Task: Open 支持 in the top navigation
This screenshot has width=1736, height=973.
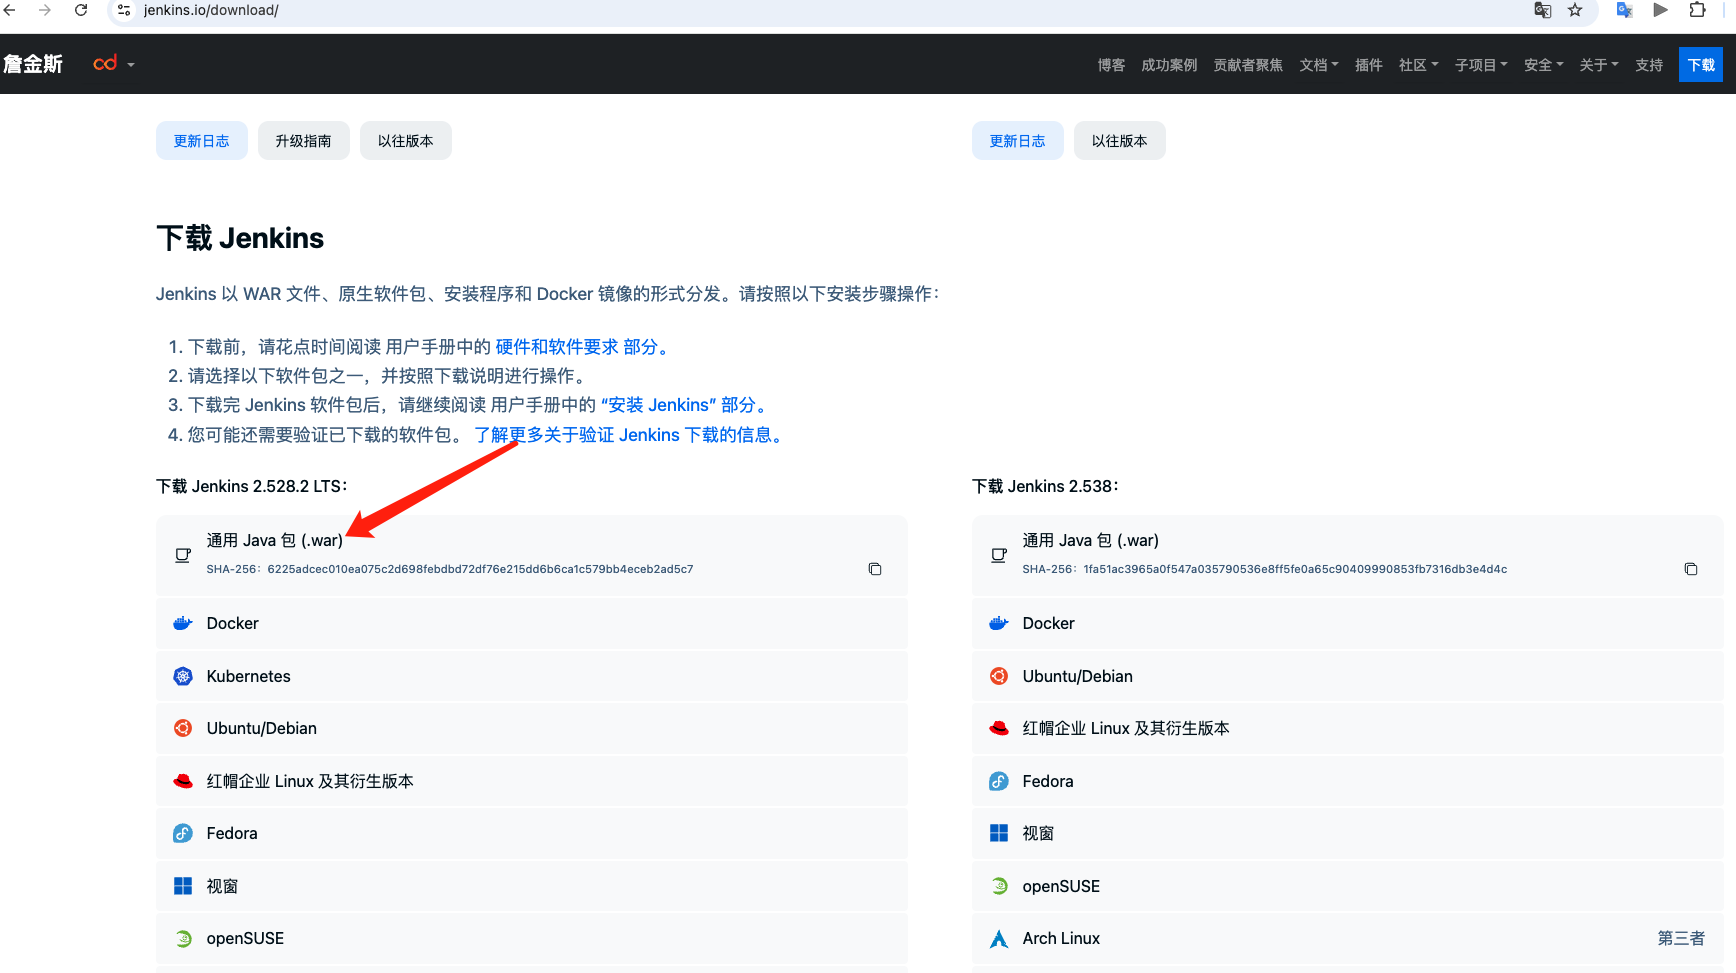Action: click(1649, 65)
